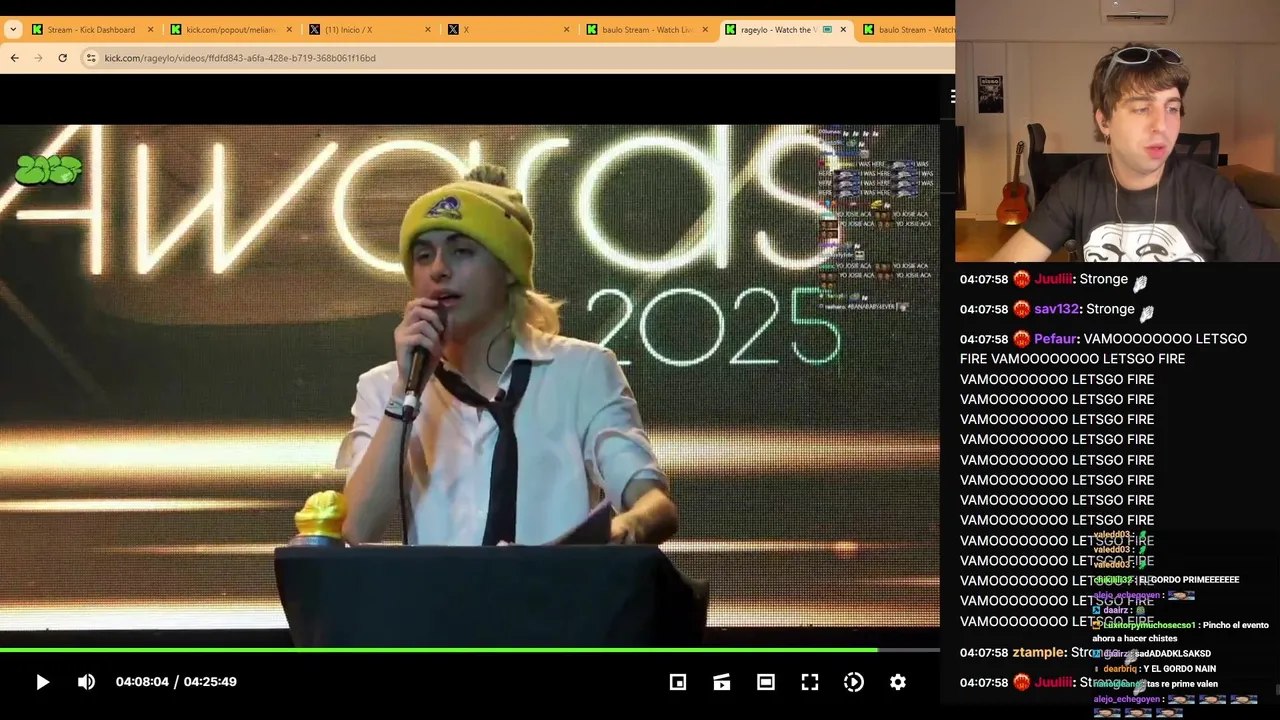1280x720 pixels.
Task: Open picture-in-picture mini player
Action: pos(678,682)
